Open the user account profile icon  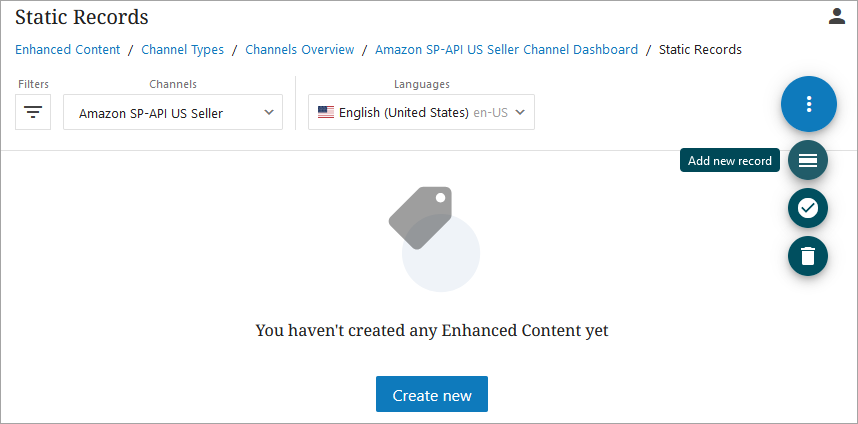(x=837, y=16)
